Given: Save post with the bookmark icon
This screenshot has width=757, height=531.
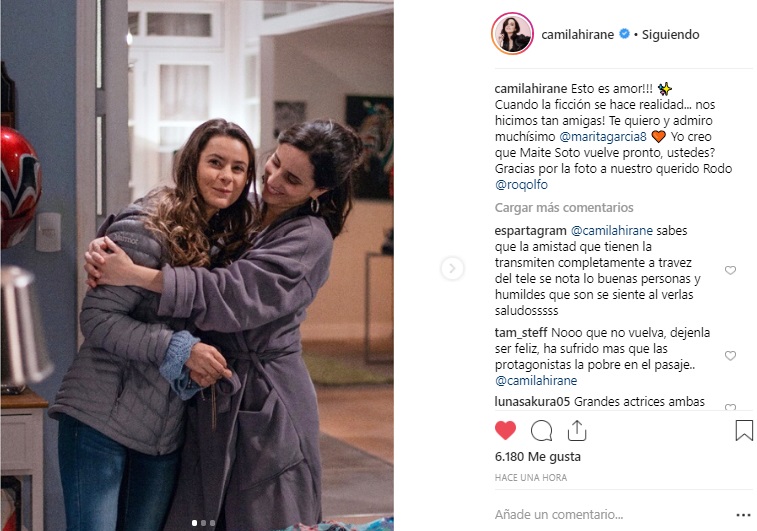Looking at the screenshot, I should point(743,430).
